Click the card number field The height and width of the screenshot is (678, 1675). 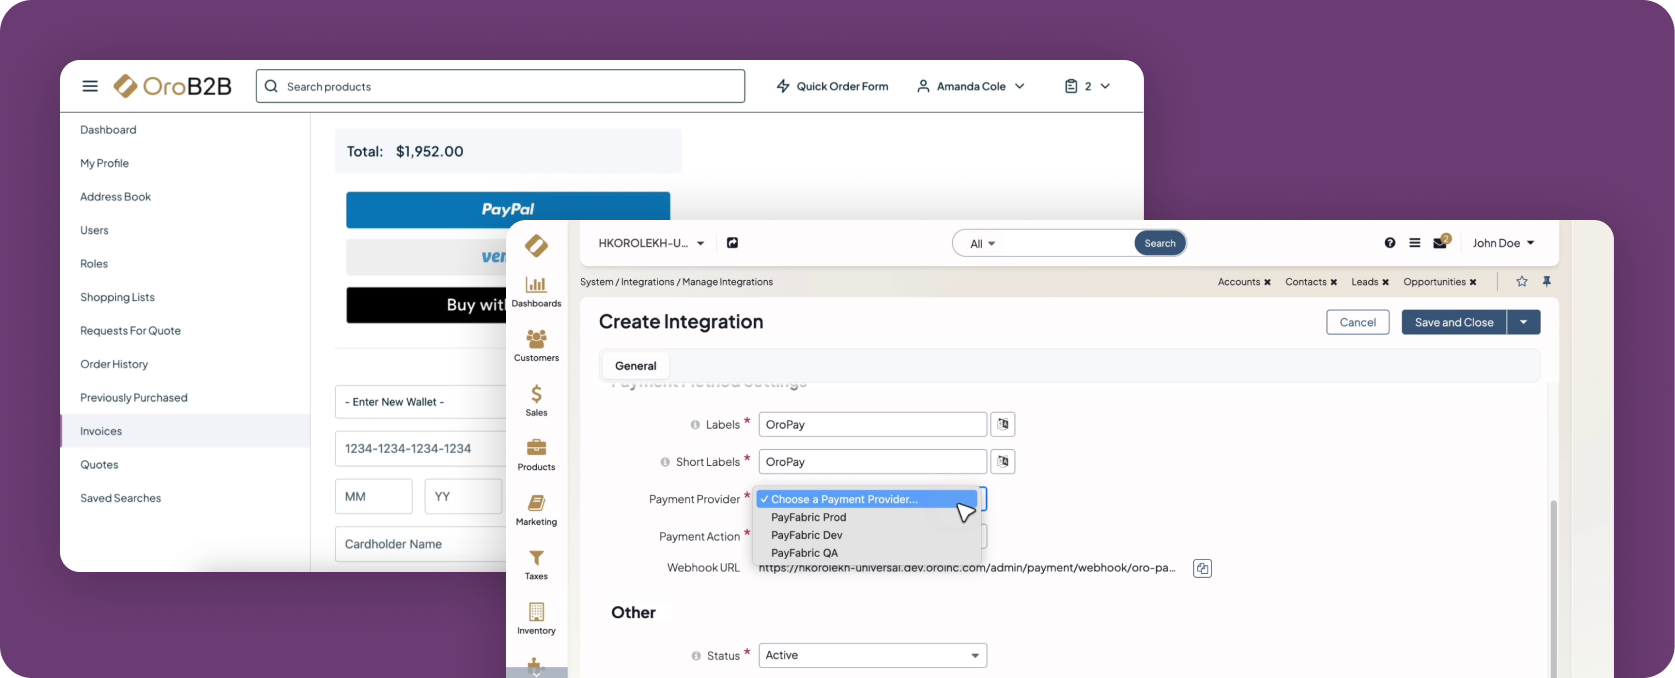point(421,449)
